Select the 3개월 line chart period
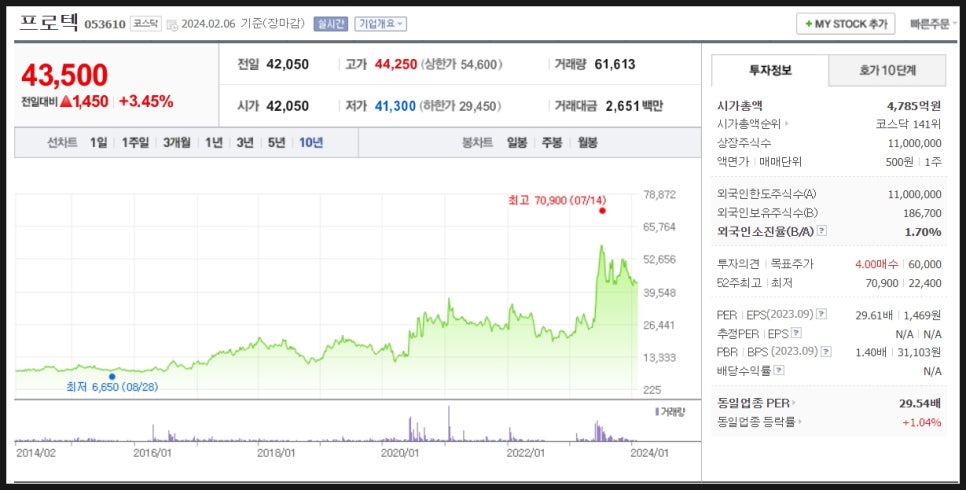The image size is (966, 490). click(x=177, y=142)
